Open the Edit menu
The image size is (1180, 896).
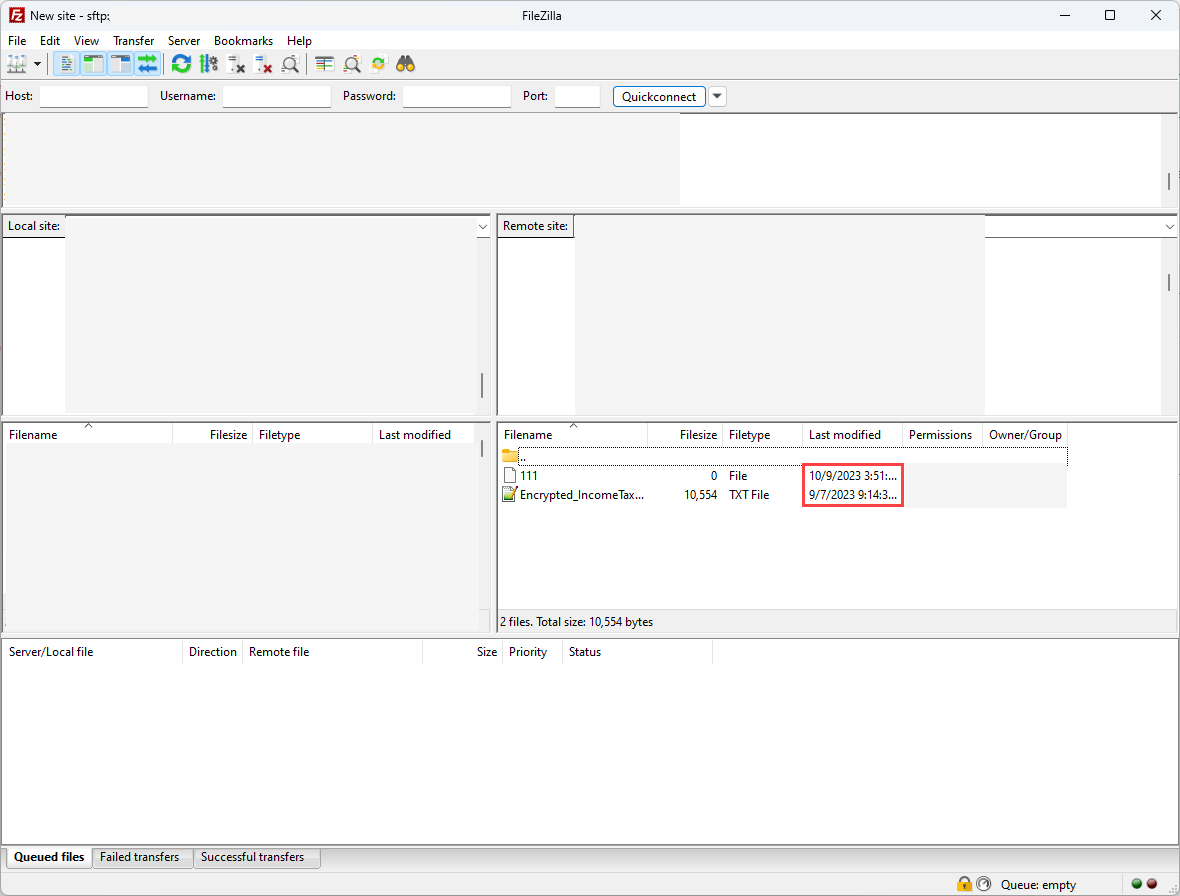point(50,41)
